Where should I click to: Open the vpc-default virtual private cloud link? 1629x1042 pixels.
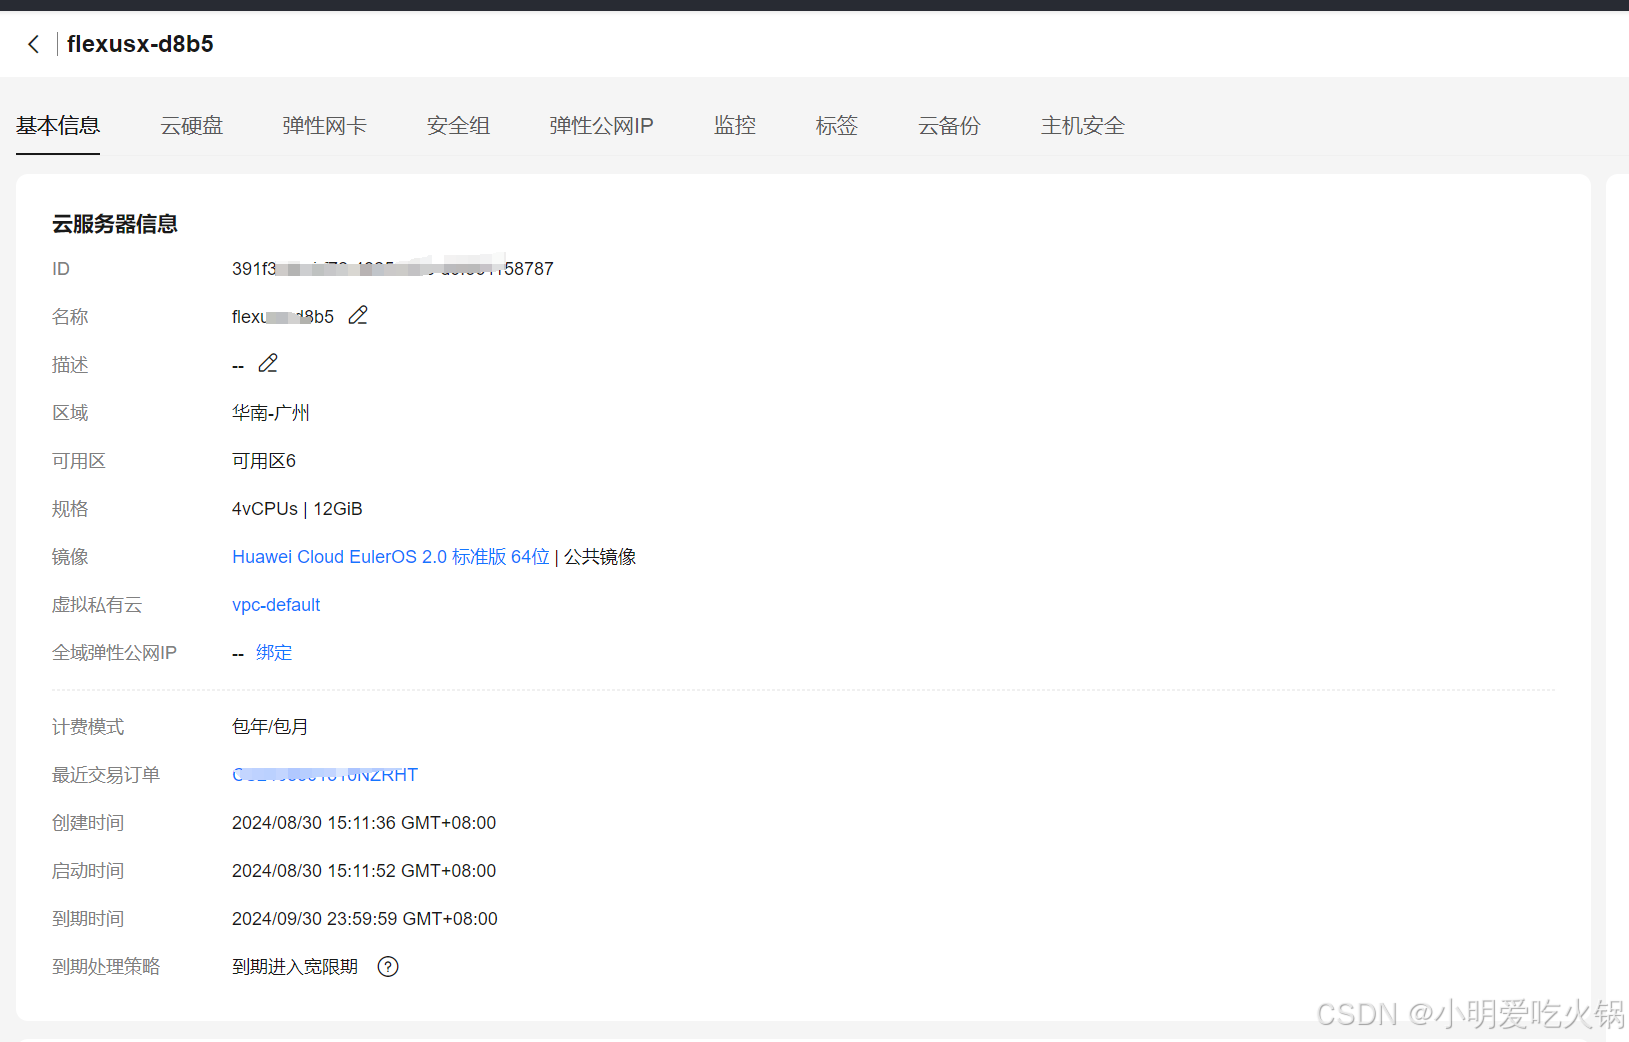tap(276, 604)
